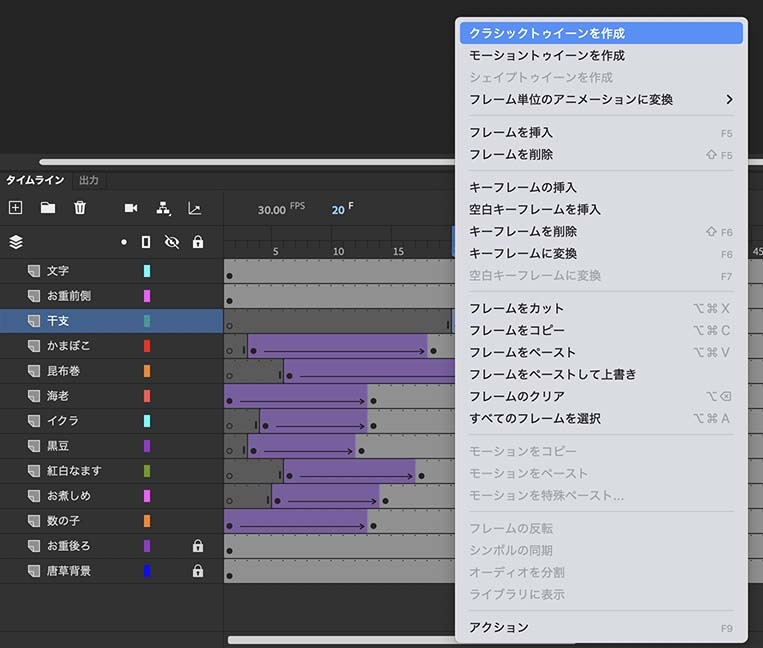Toggle lock all layers padlock in header
763x648 pixels.
coord(198,242)
